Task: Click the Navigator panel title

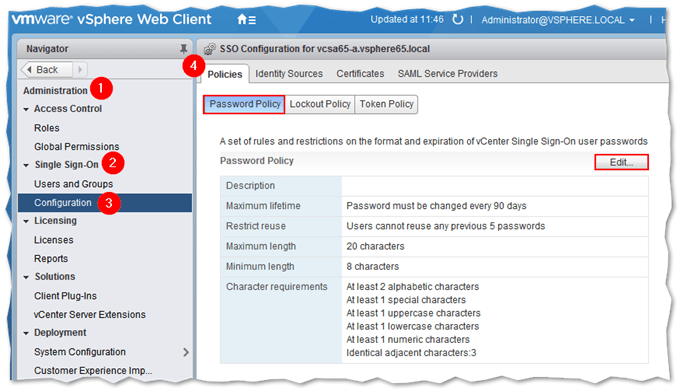Action: tap(47, 49)
